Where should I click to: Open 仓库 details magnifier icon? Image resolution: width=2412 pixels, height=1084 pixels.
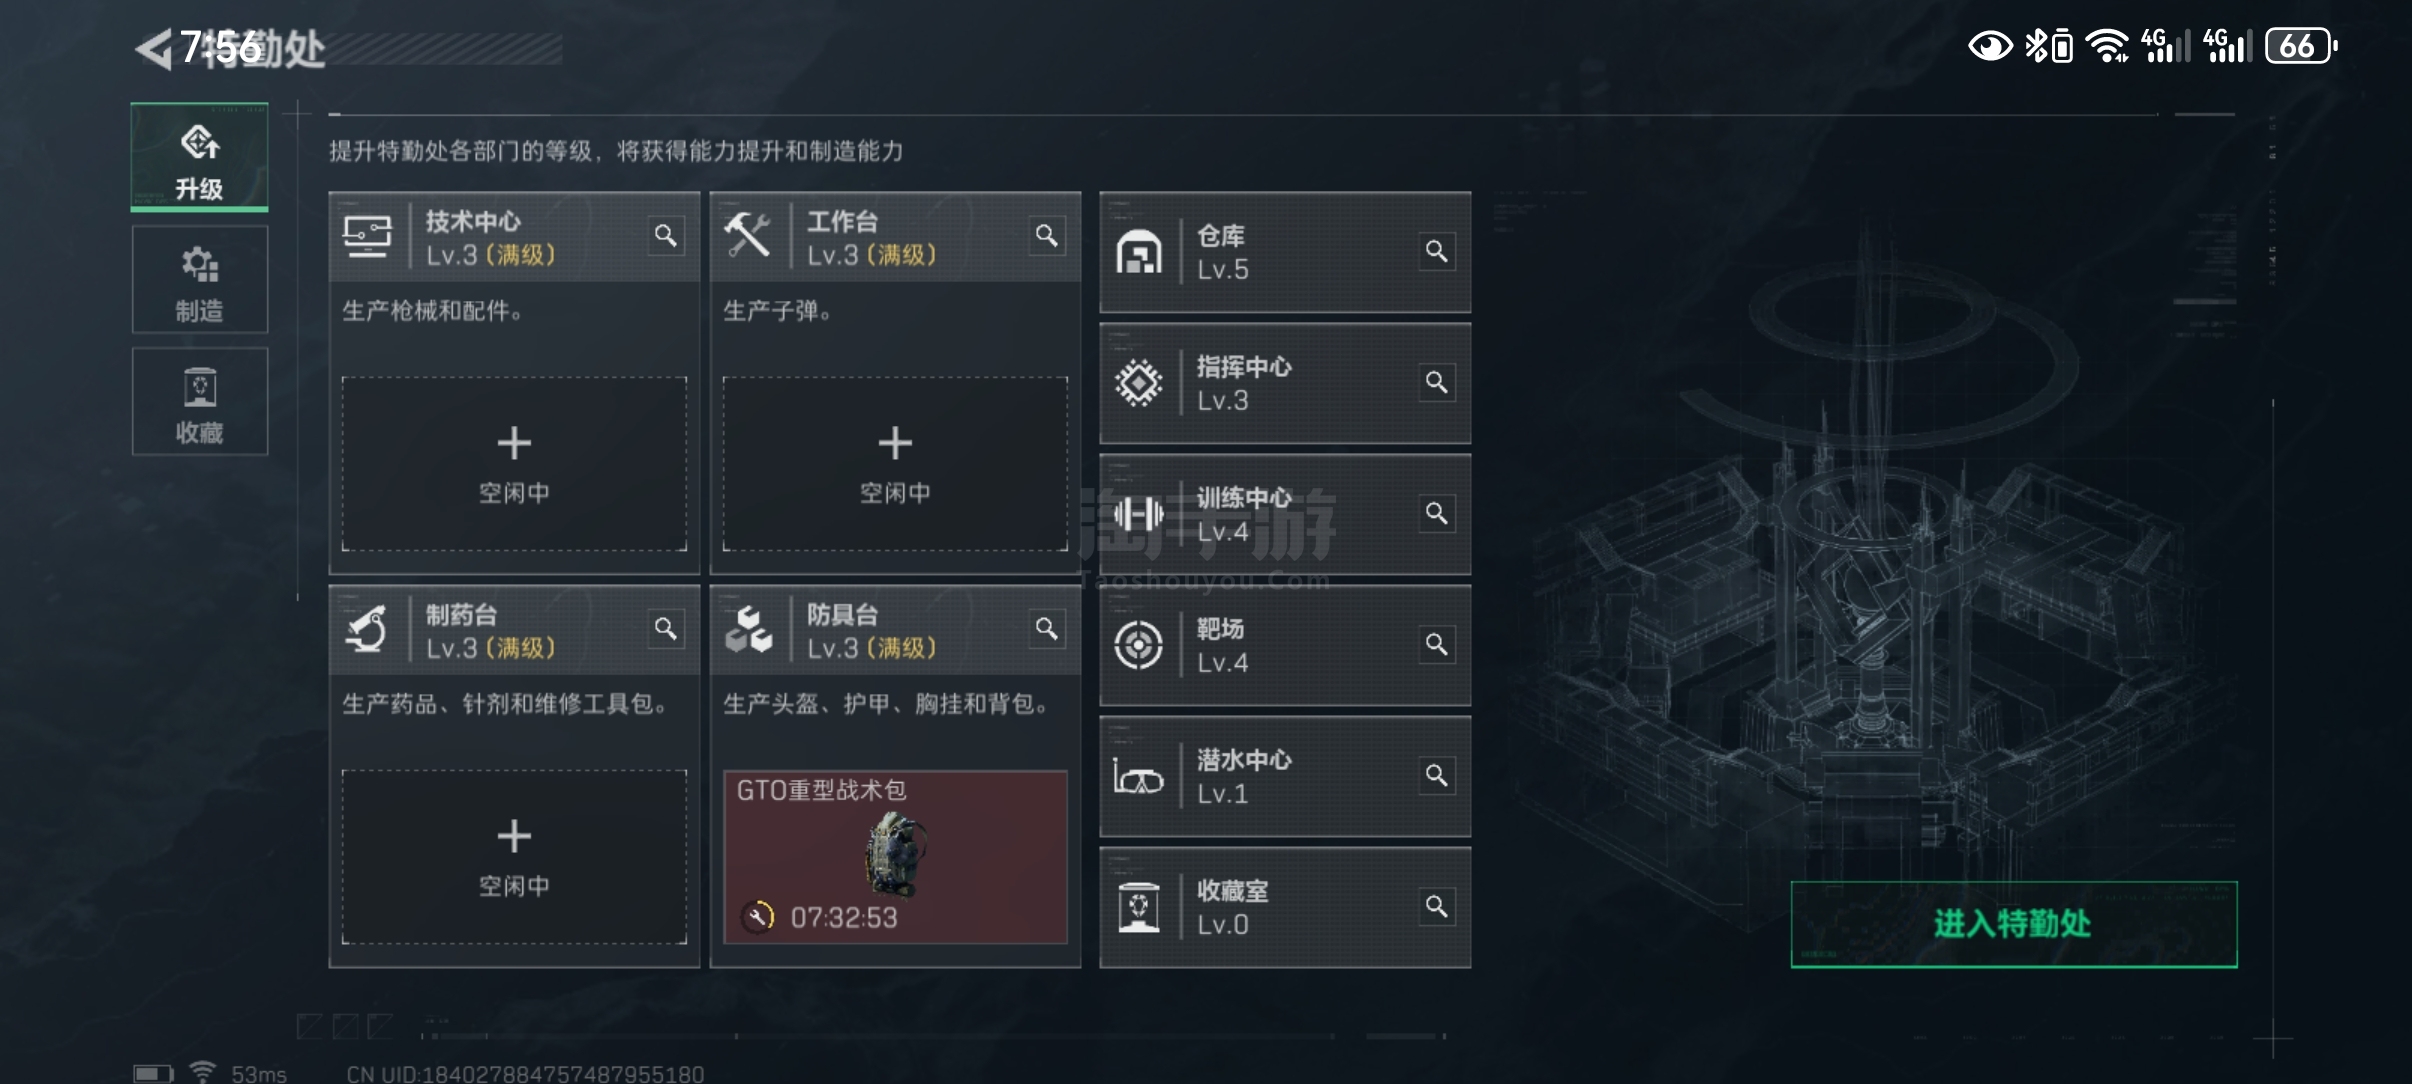pyautogui.click(x=1437, y=251)
